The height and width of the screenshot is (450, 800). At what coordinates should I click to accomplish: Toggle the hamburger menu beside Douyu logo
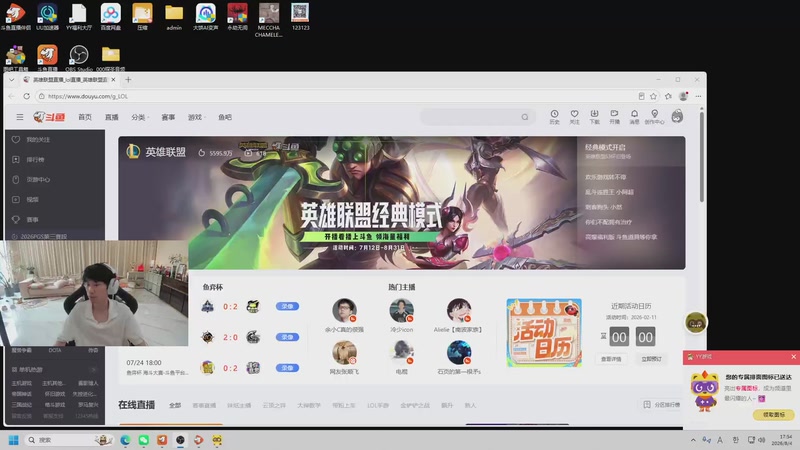pos(20,117)
